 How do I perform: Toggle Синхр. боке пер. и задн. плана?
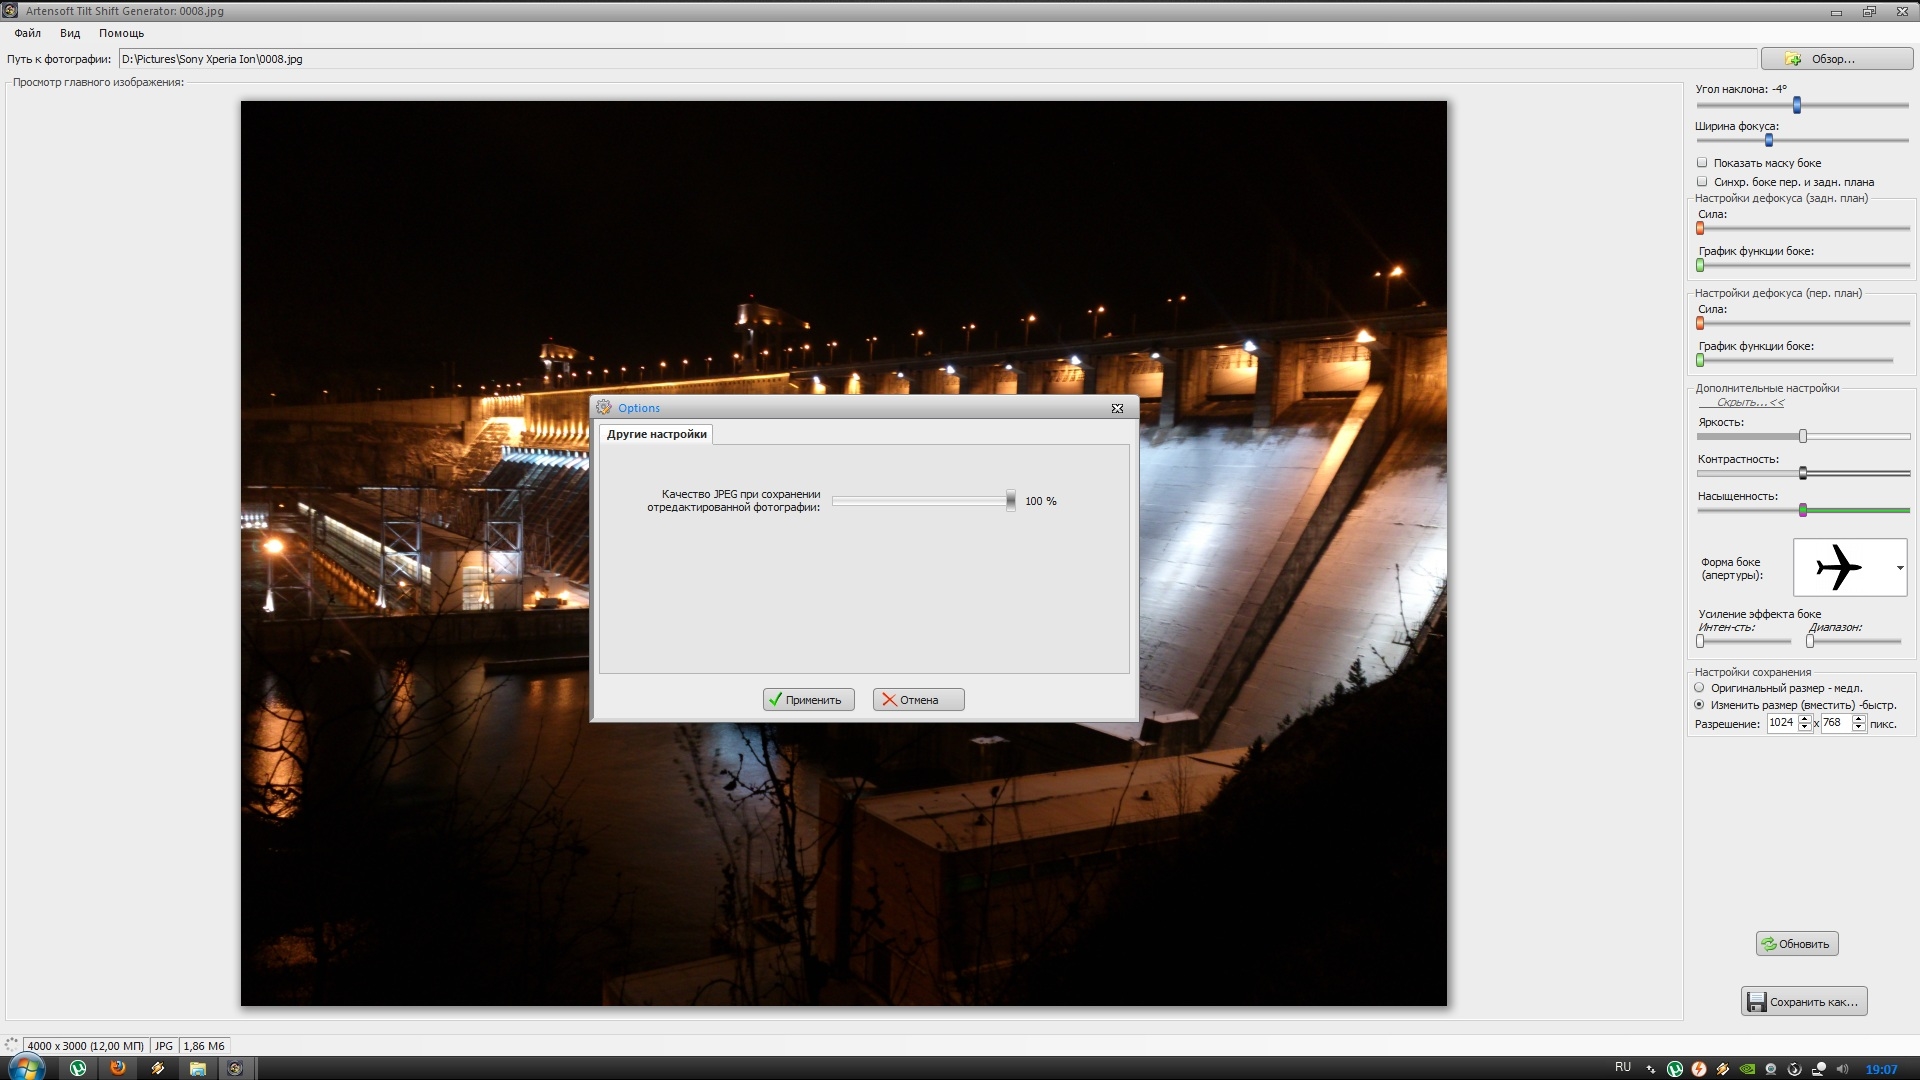[x=1702, y=181]
